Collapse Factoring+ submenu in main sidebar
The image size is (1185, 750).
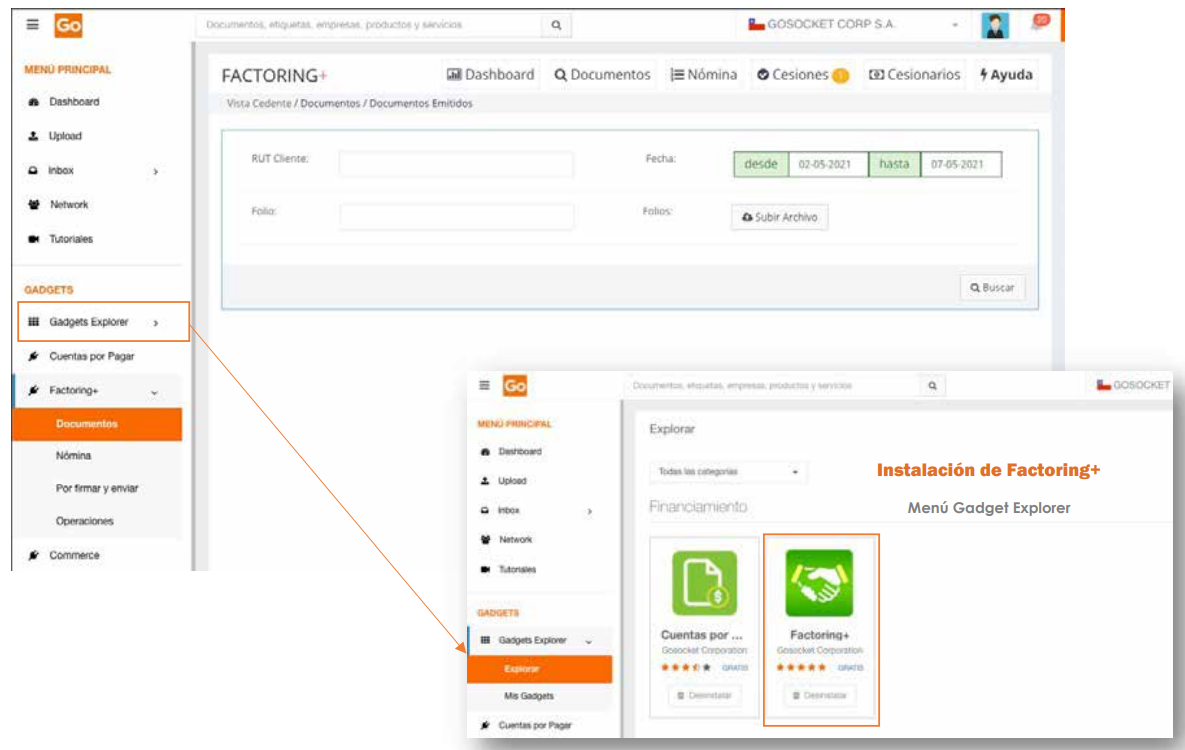click(154, 392)
